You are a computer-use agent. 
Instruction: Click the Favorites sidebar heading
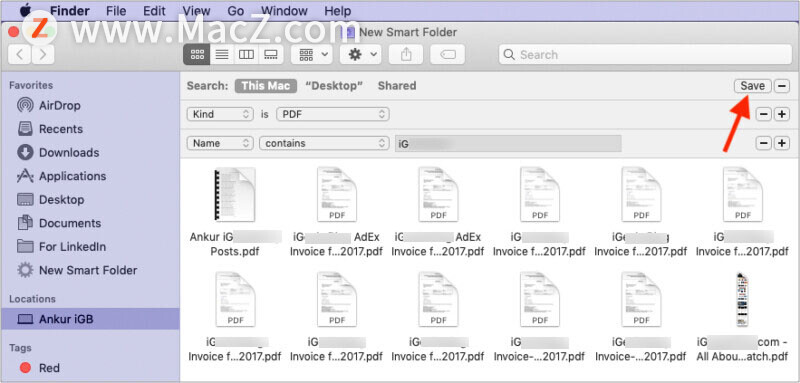31,85
